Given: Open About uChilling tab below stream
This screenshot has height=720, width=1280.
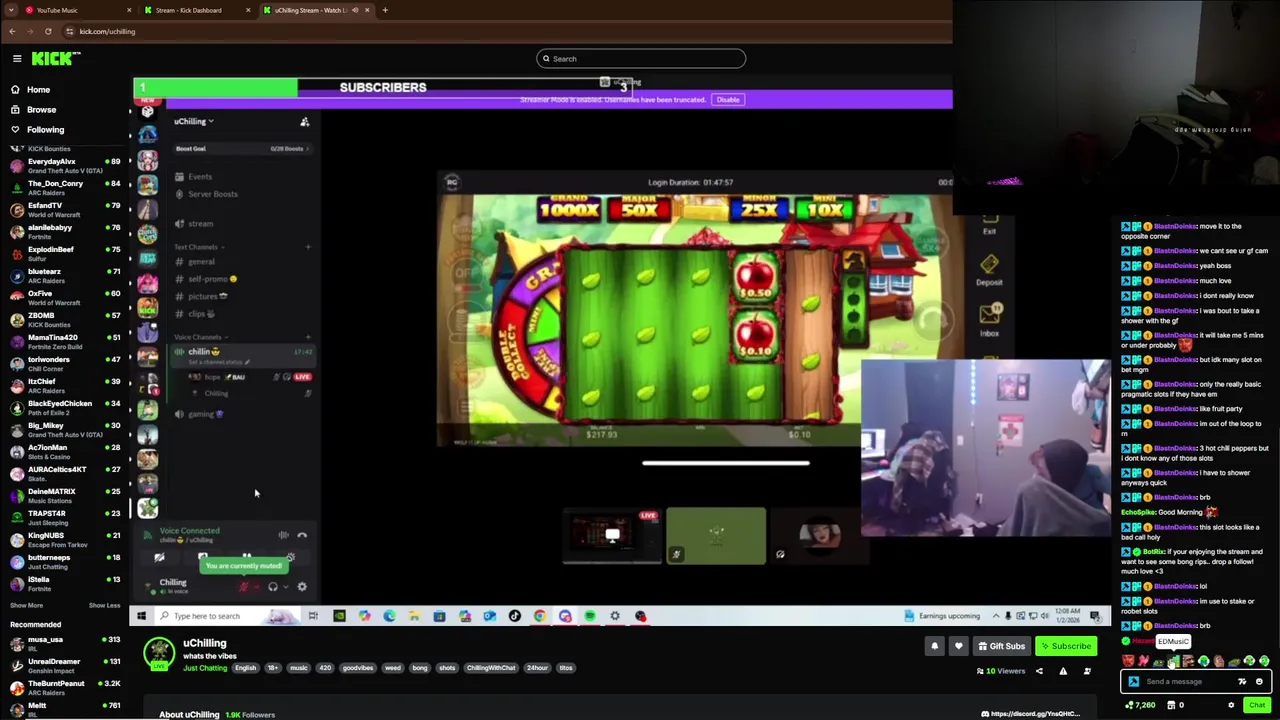Looking at the screenshot, I should tap(189, 715).
